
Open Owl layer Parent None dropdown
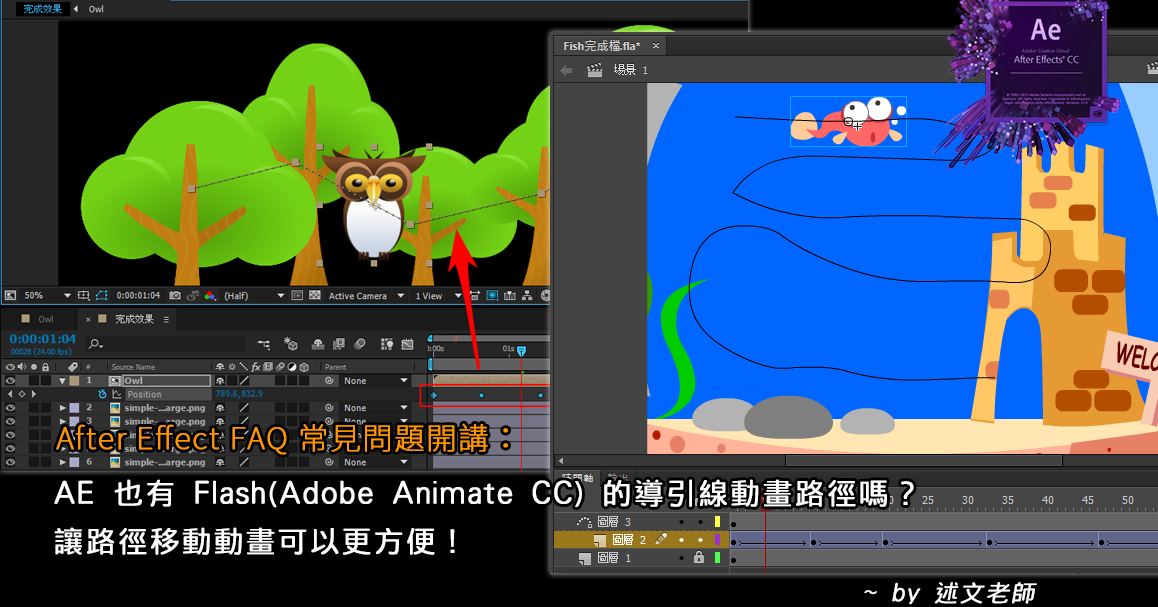pyautogui.click(x=376, y=381)
